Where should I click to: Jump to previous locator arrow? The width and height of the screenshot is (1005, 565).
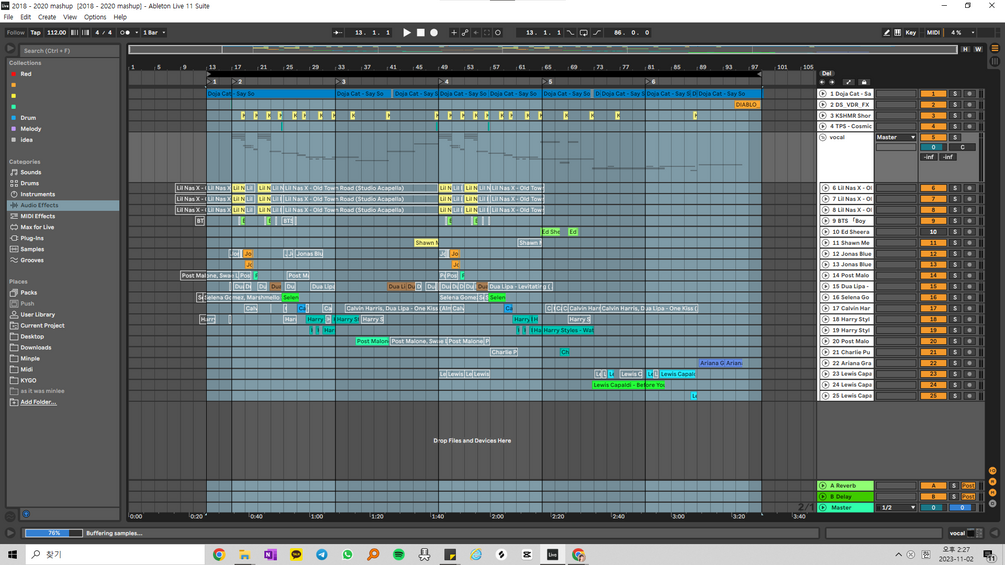click(x=823, y=82)
